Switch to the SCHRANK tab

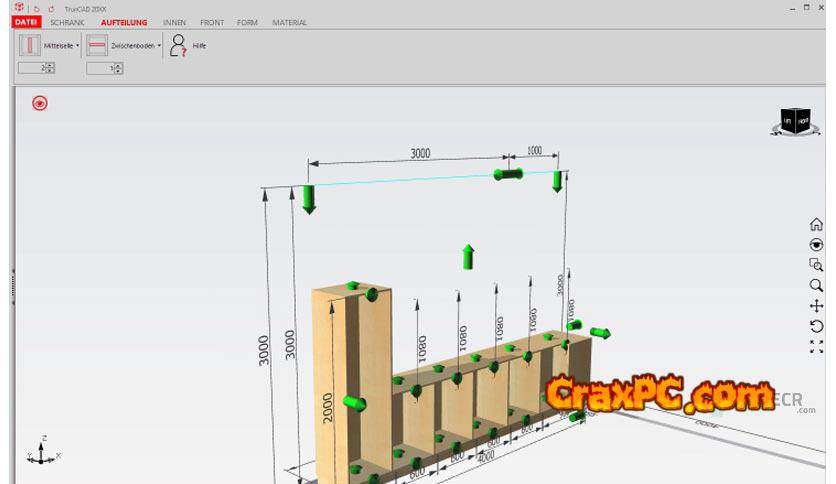[x=67, y=22]
